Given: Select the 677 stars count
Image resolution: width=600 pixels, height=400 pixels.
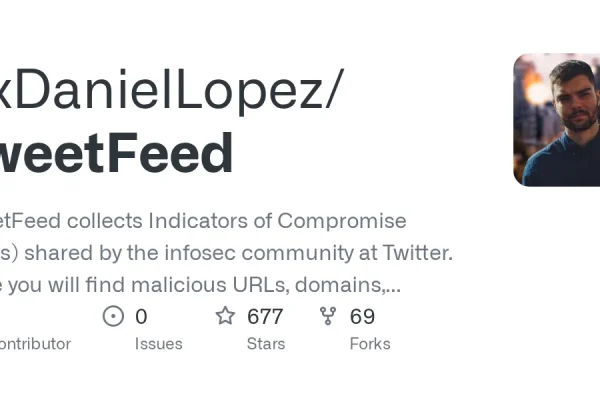Looking at the screenshot, I should pyautogui.click(x=265, y=317).
